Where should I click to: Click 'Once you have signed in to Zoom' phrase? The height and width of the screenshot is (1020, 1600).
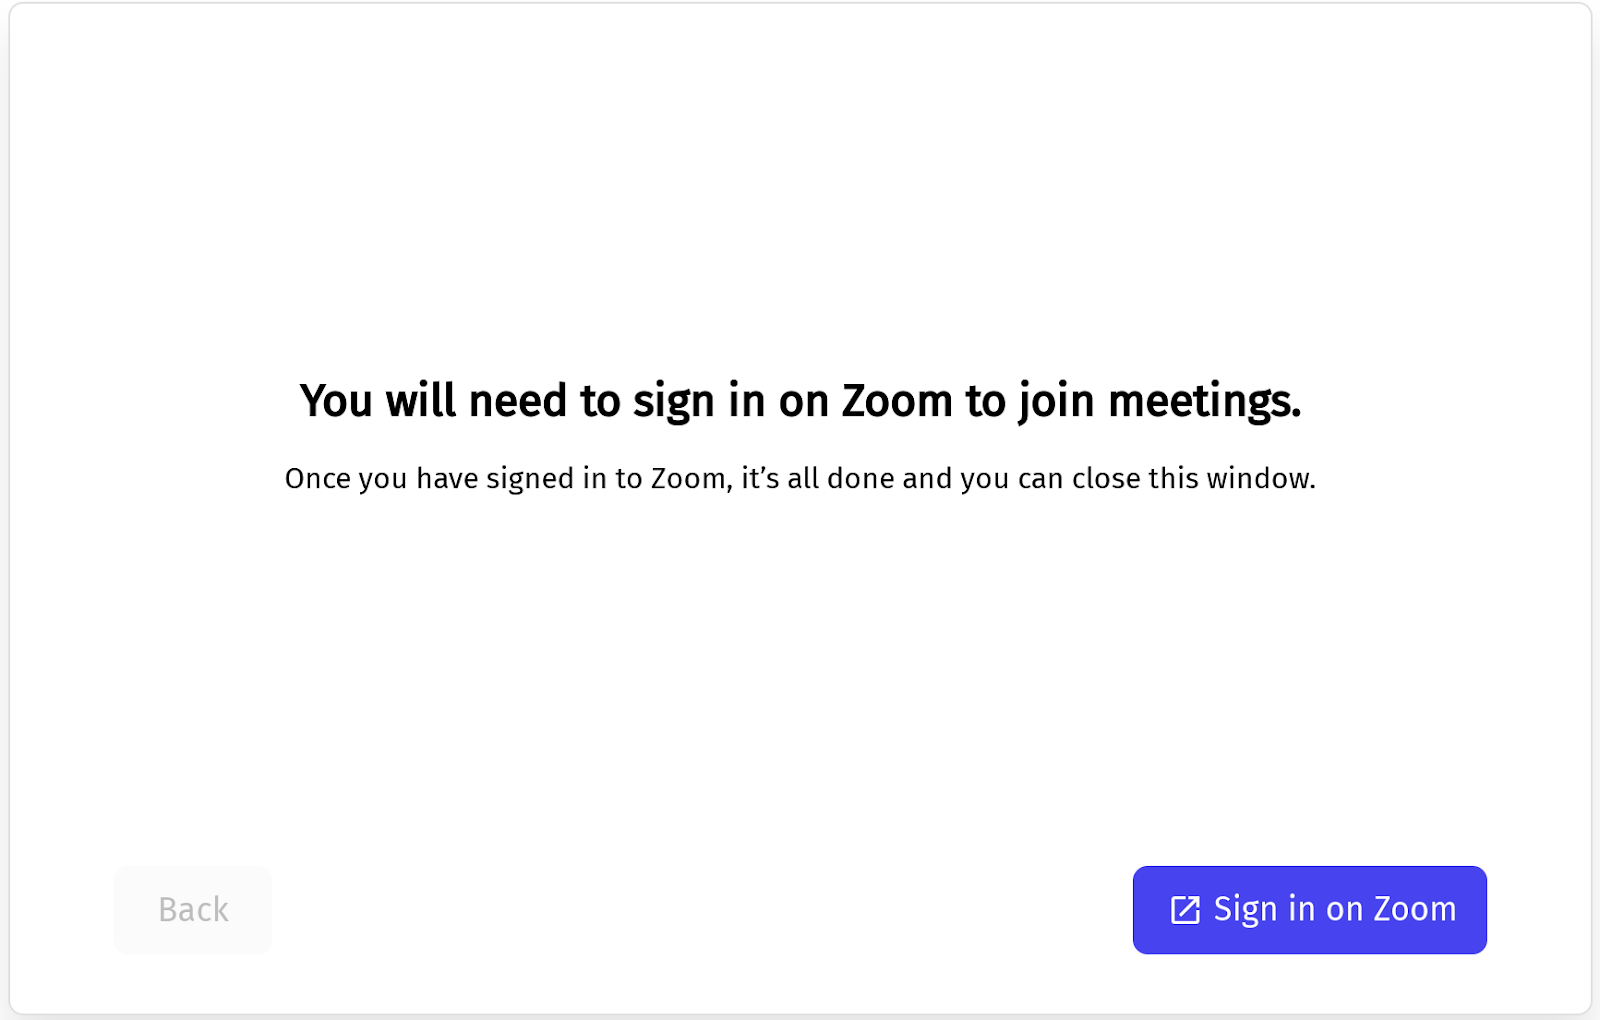pos(505,478)
